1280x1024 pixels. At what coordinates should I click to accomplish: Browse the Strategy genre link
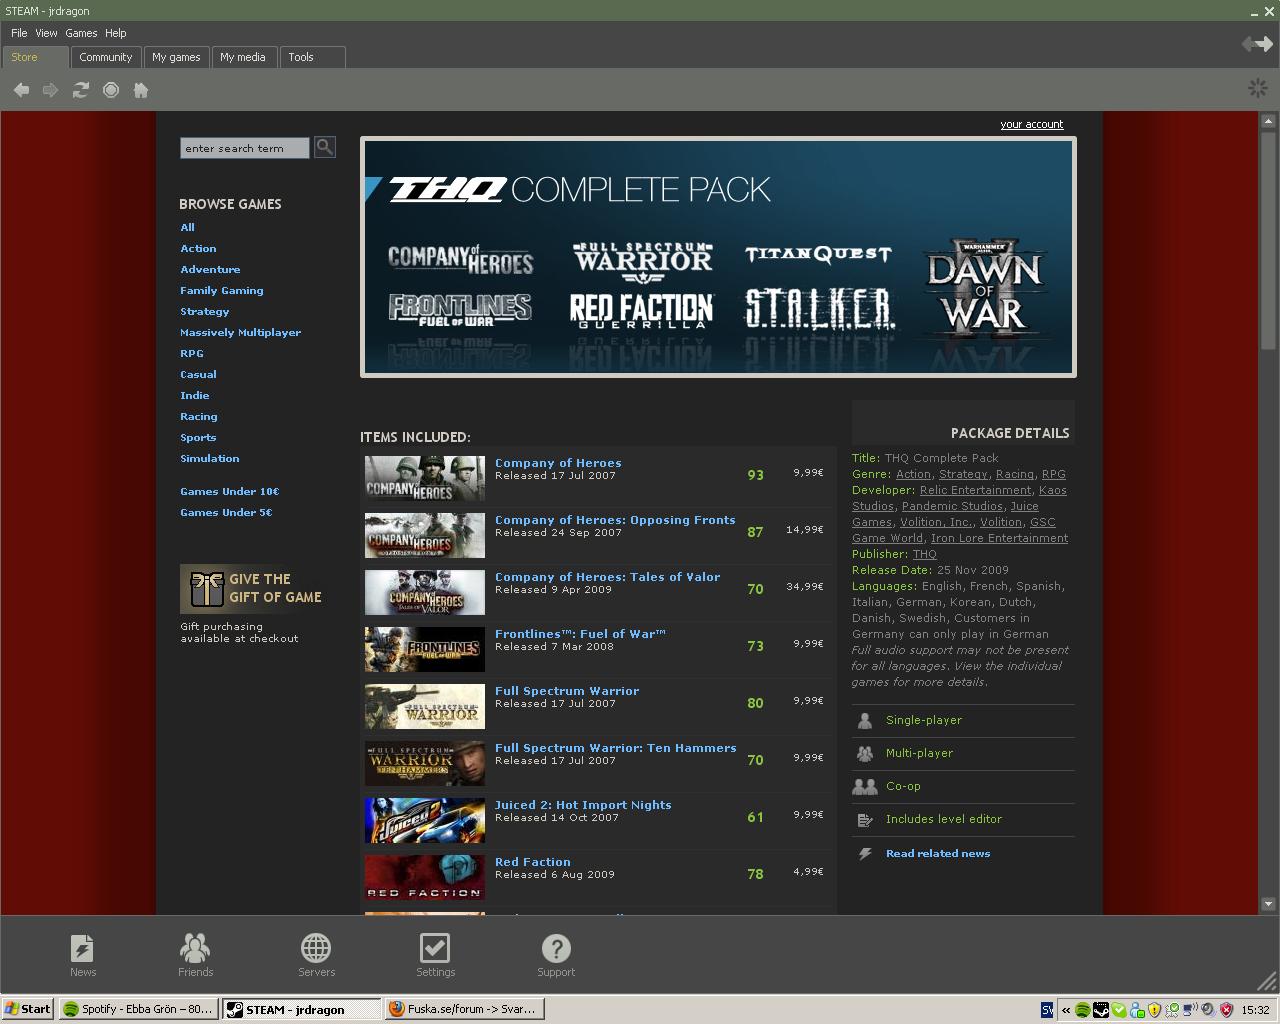pos(204,312)
